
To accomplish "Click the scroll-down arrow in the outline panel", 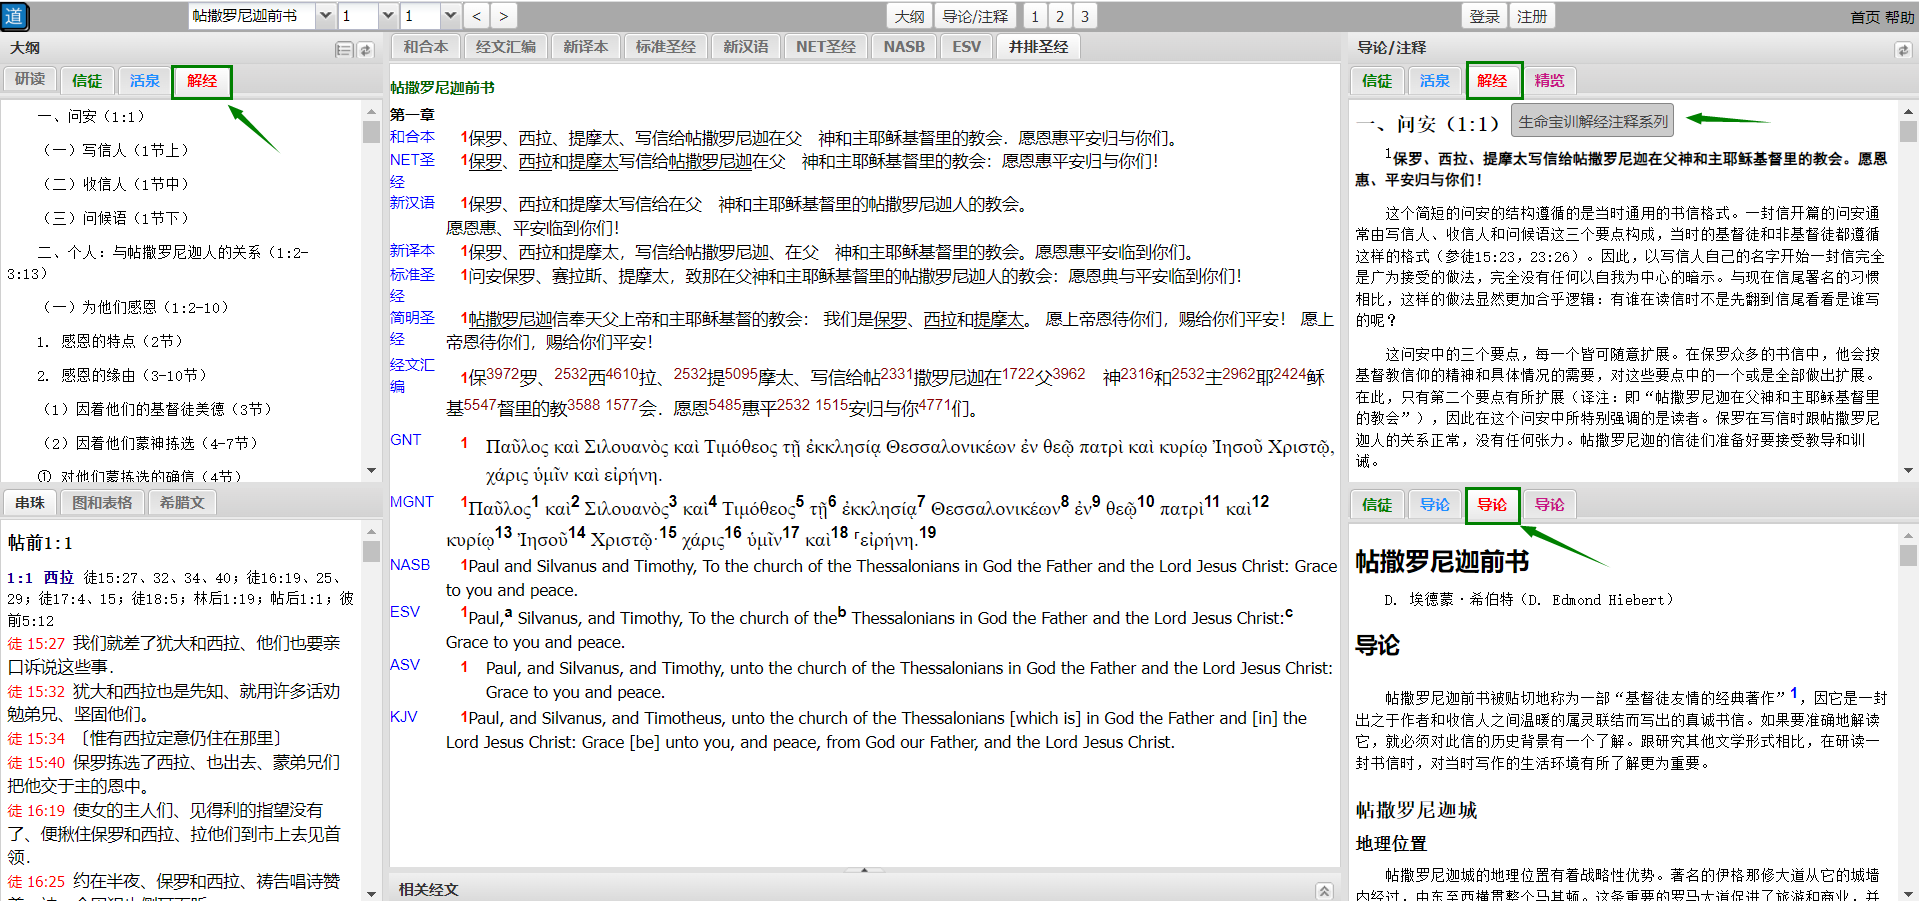I will [x=371, y=470].
